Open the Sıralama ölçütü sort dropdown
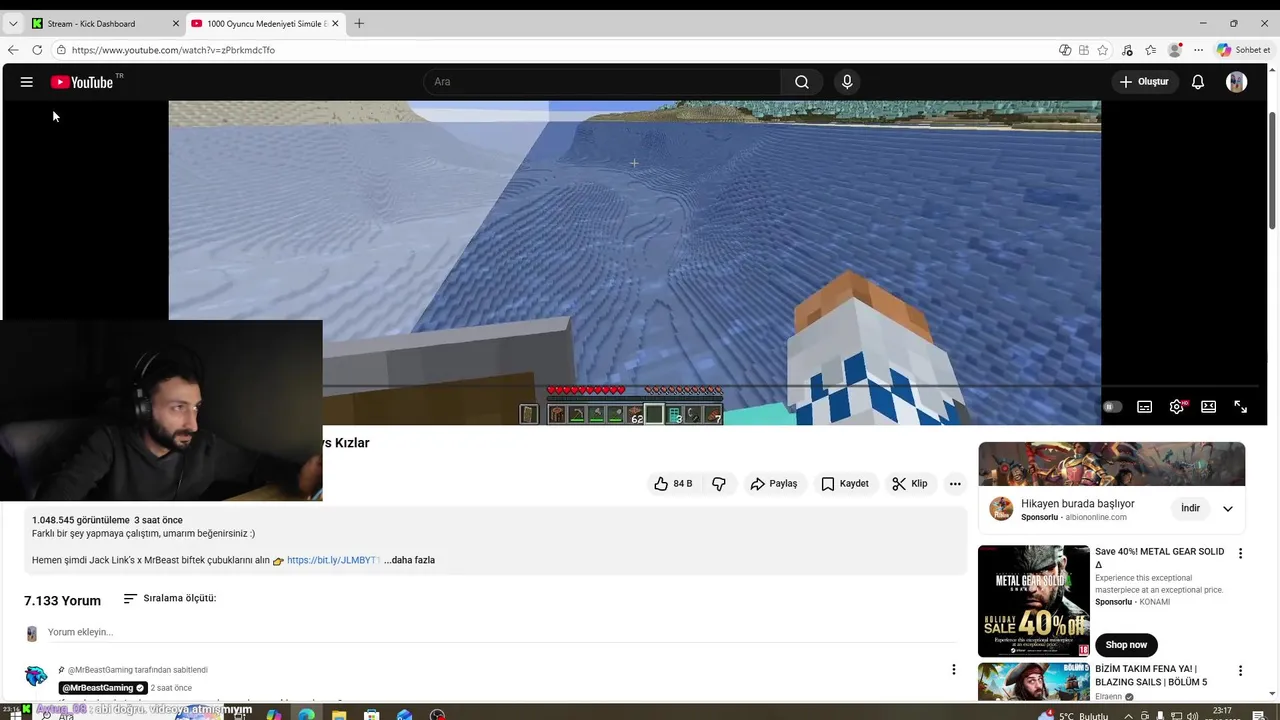Image resolution: width=1280 pixels, height=720 pixels. pos(169,599)
